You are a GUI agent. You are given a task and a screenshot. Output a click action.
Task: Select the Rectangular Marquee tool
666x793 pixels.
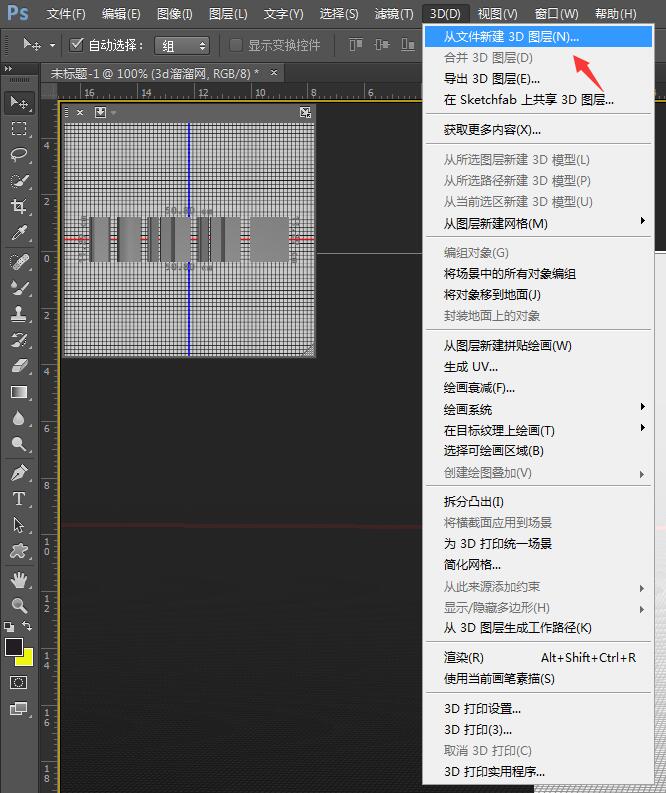coord(19,128)
